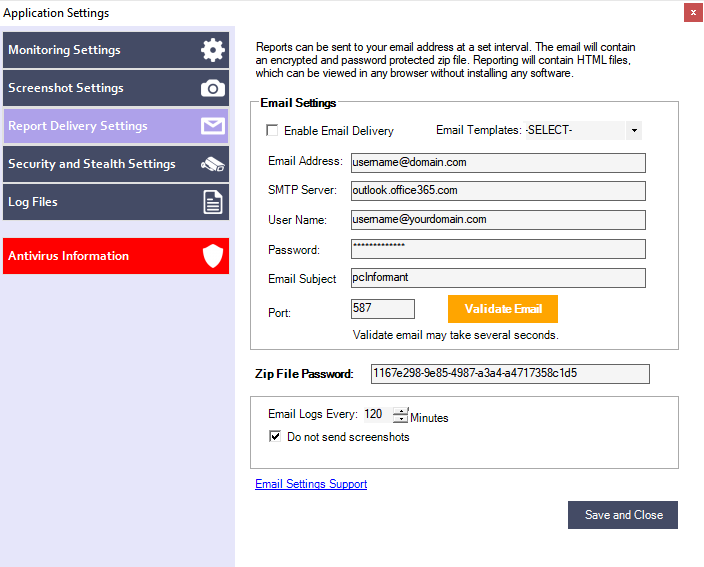Open the Monitoring Settings tab

[116, 50]
